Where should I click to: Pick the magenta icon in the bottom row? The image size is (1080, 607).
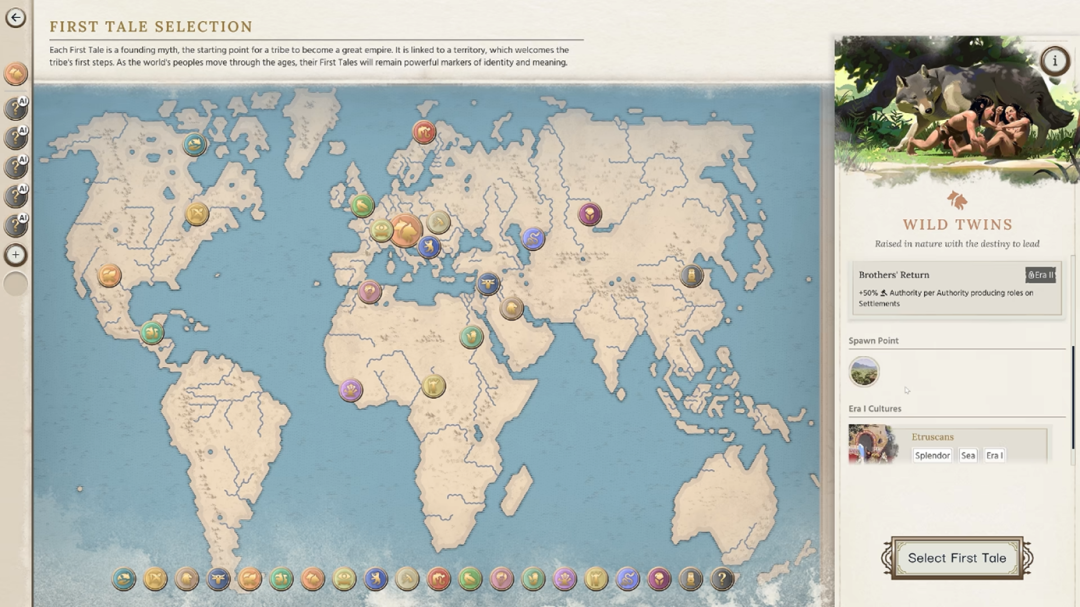tap(659, 579)
